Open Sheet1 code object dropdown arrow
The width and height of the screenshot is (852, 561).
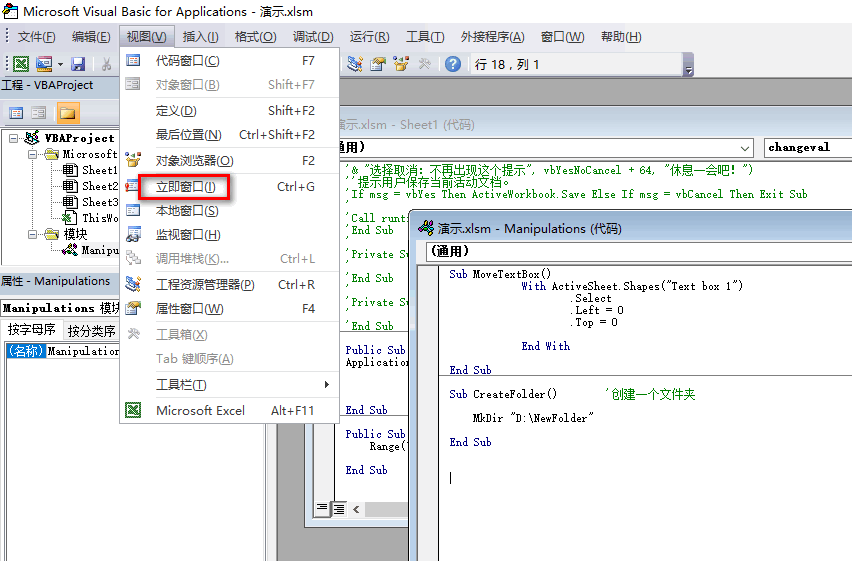[745, 148]
